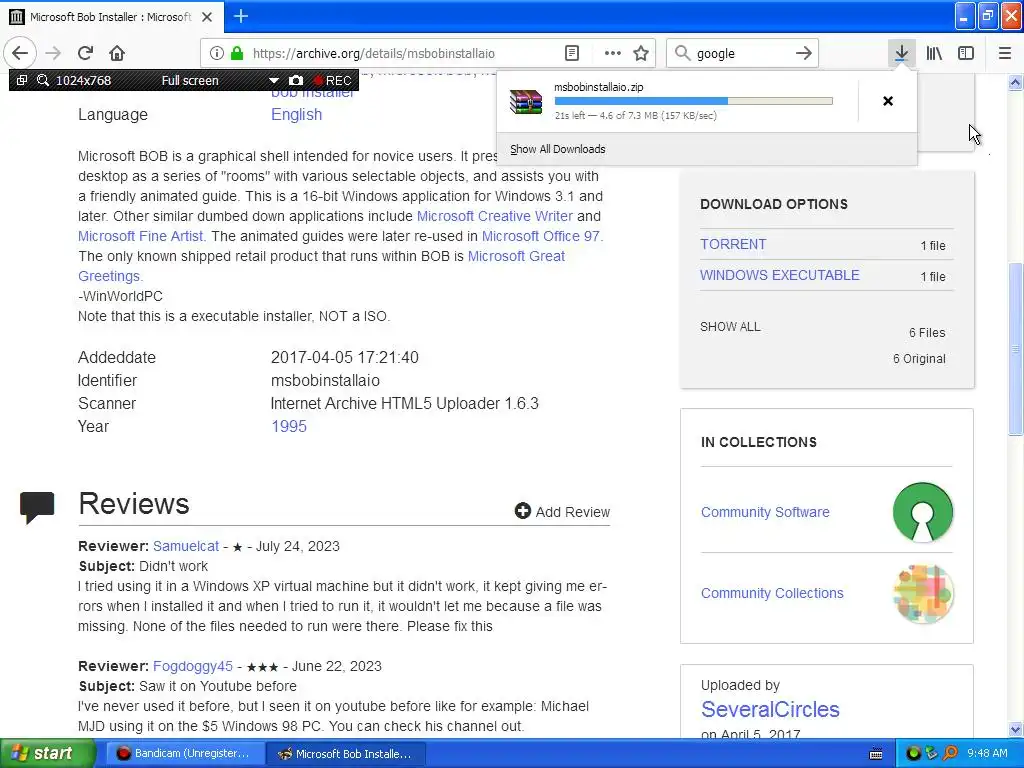Click the page vertical scrollbar thumb
The image size is (1024, 768).
click(1015, 348)
